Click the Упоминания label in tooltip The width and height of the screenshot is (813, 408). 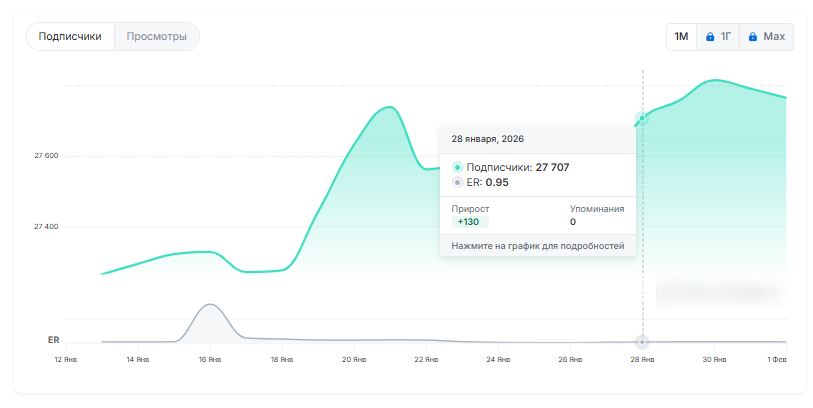click(x=597, y=209)
